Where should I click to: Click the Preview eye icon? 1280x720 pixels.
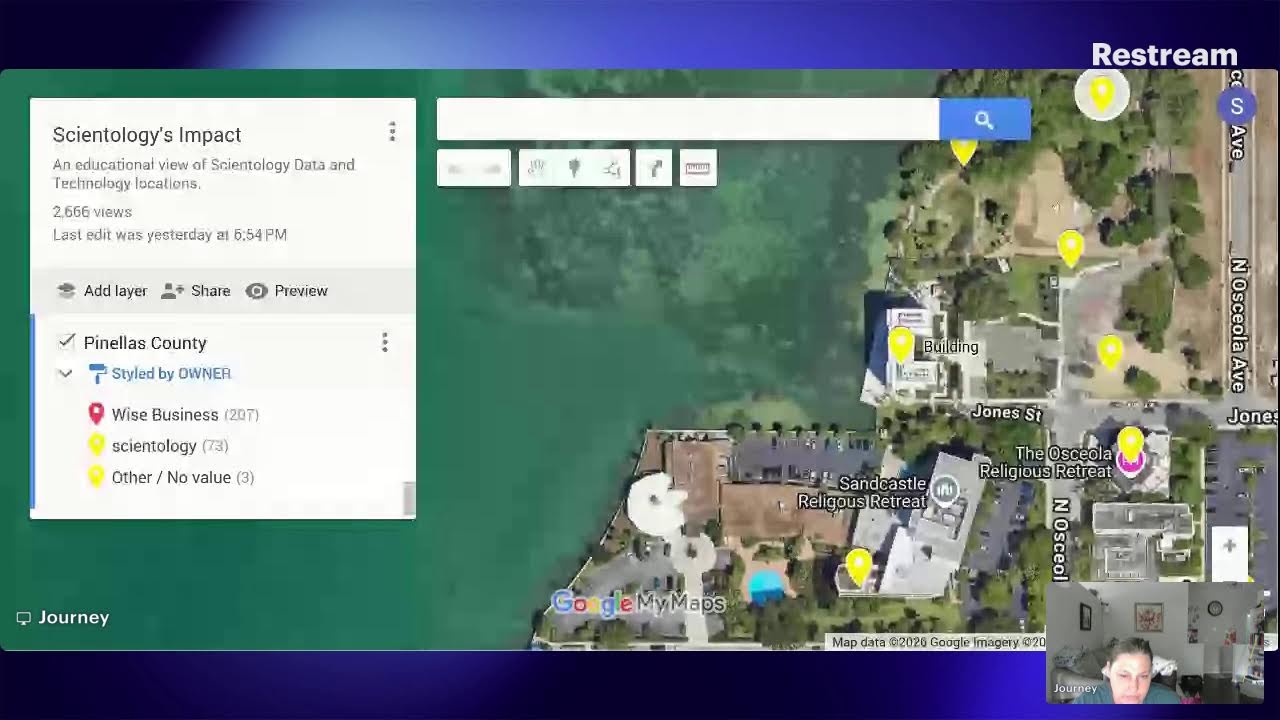257,291
